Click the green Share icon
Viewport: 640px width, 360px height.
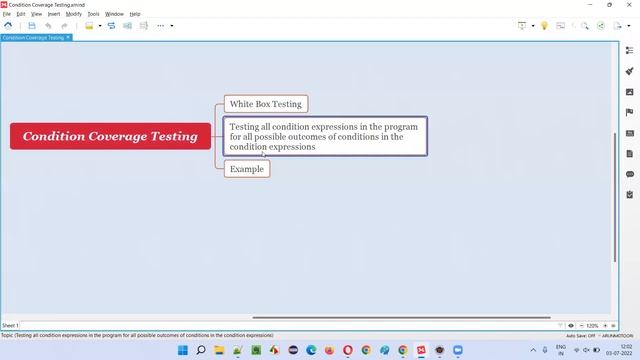click(601, 26)
